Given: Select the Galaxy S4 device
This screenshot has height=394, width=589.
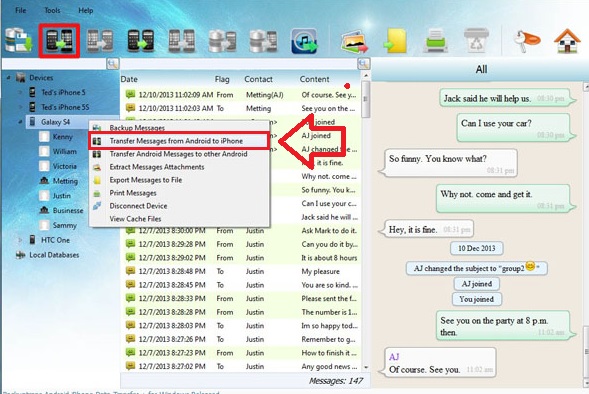Looking at the screenshot, I should click(x=55, y=122).
